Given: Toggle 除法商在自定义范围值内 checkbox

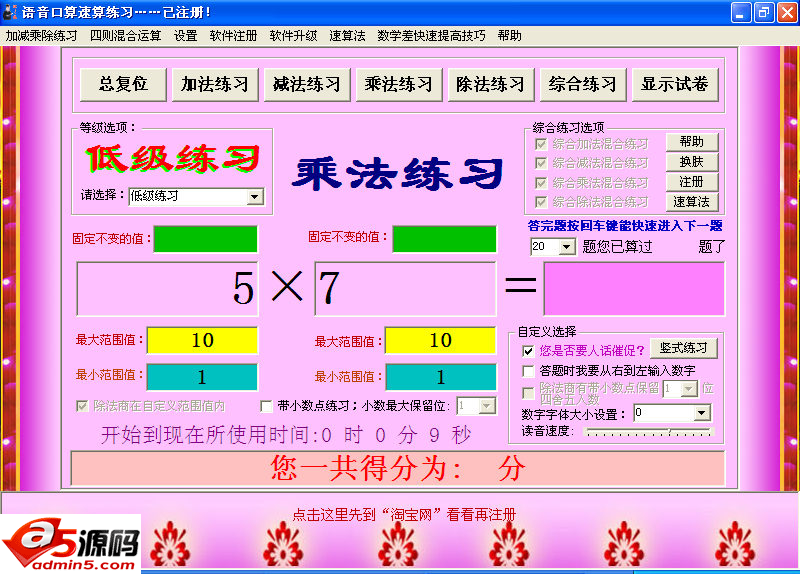Looking at the screenshot, I should [82, 406].
